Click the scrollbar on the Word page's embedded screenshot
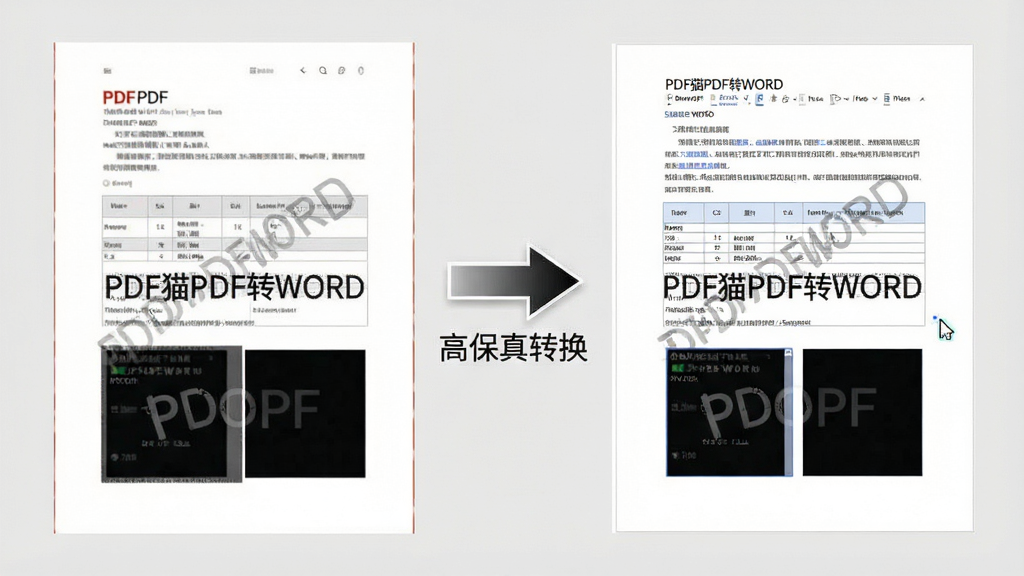Screen dimensions: 1024x576 point(789,412)
